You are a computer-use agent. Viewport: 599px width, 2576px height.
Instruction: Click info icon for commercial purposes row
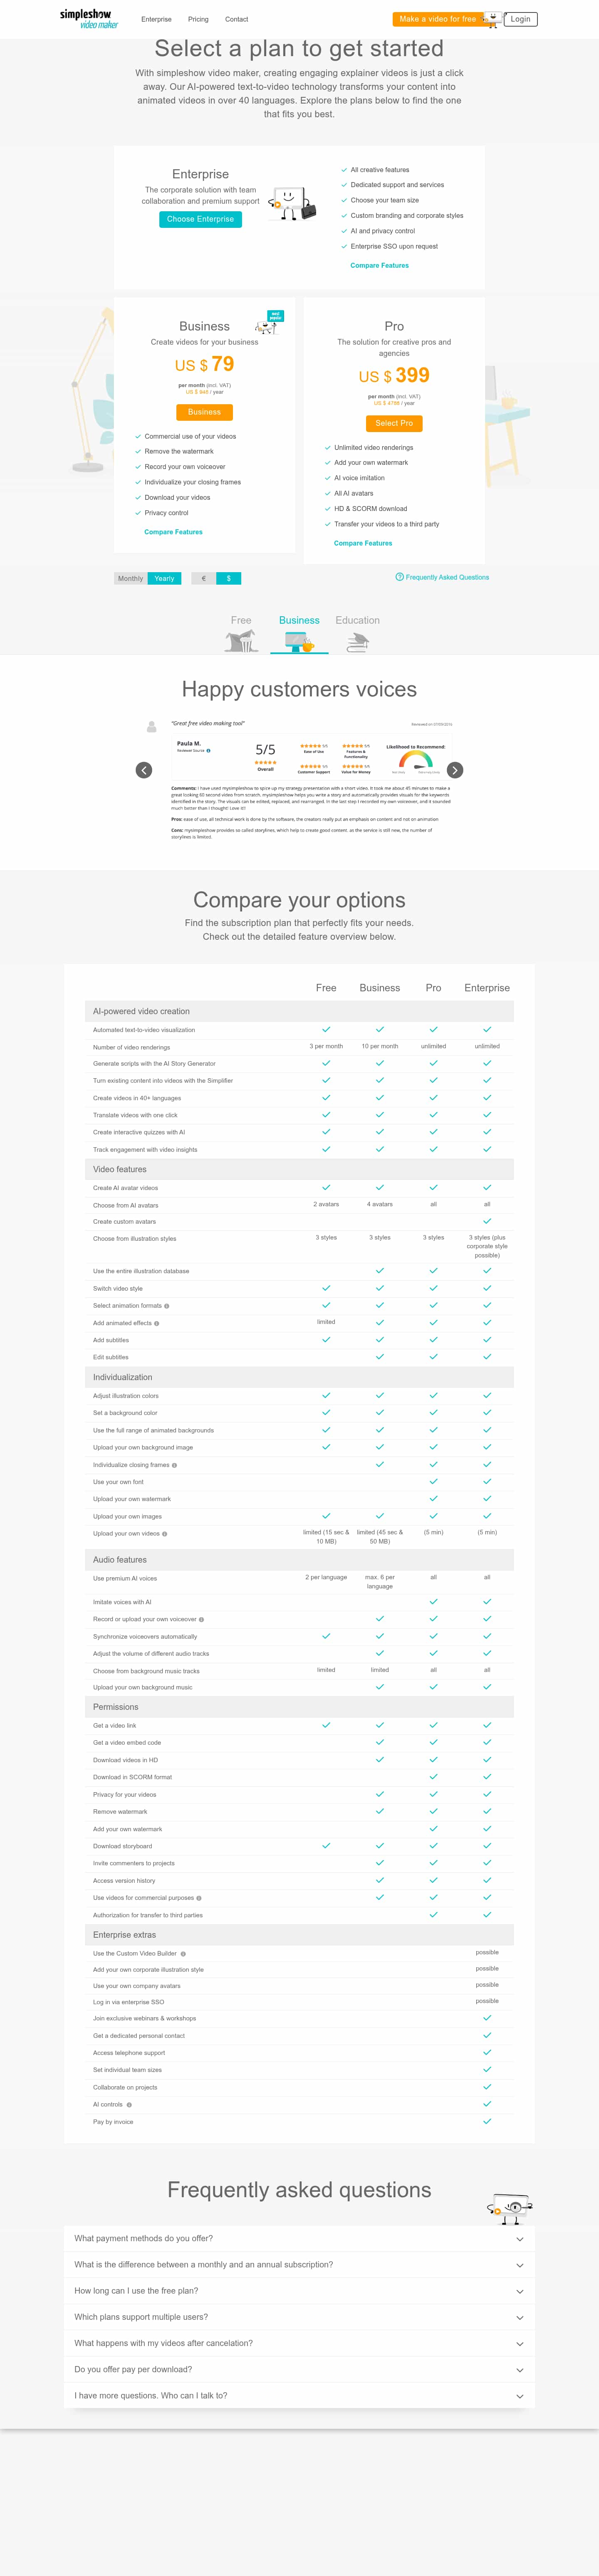[x=199, y=1898]
